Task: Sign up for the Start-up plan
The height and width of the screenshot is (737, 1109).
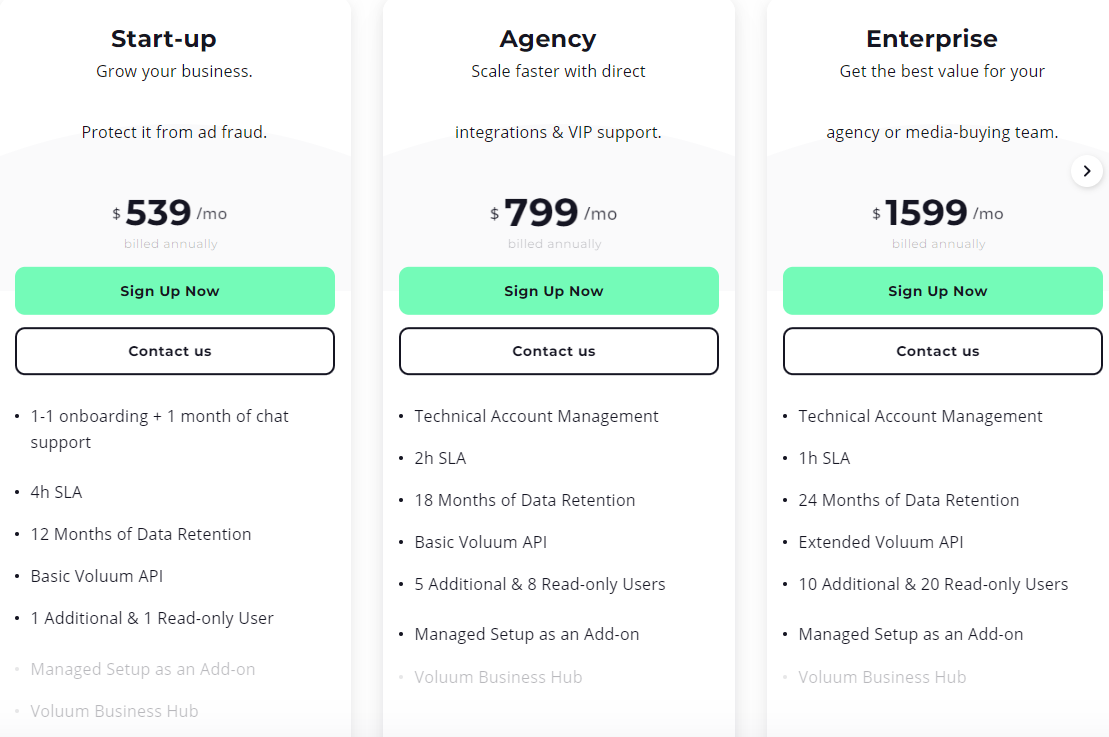Action: (175, 291)
